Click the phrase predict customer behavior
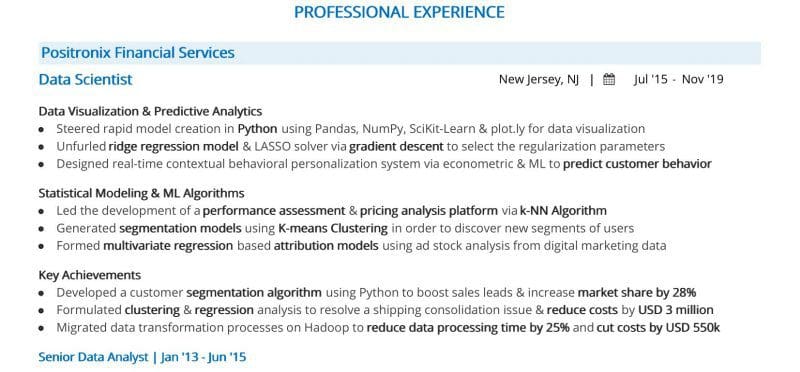Screen dimensions: 800x372 (637, 164)
